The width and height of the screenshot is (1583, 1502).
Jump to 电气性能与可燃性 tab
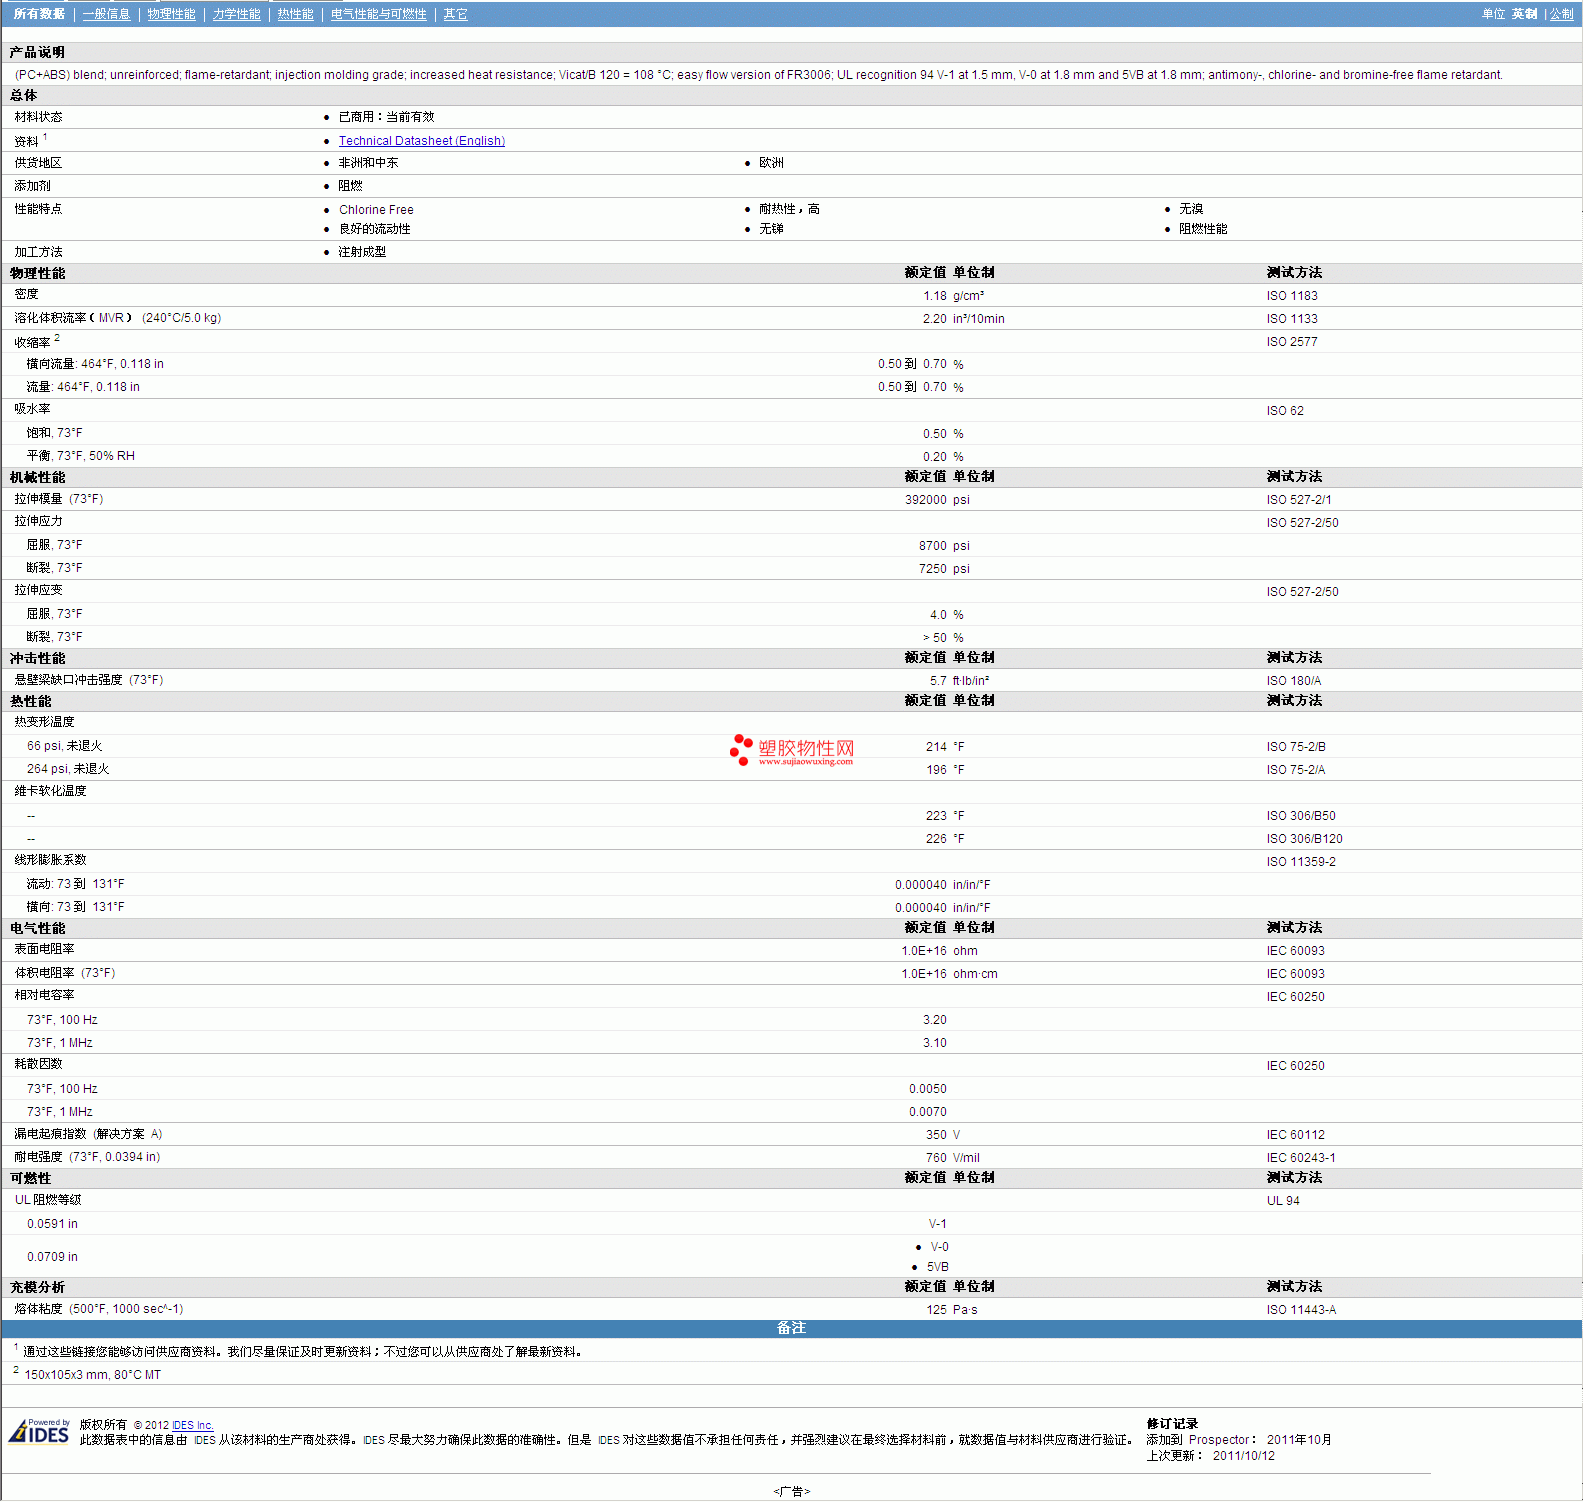click(x=378, y=14)
